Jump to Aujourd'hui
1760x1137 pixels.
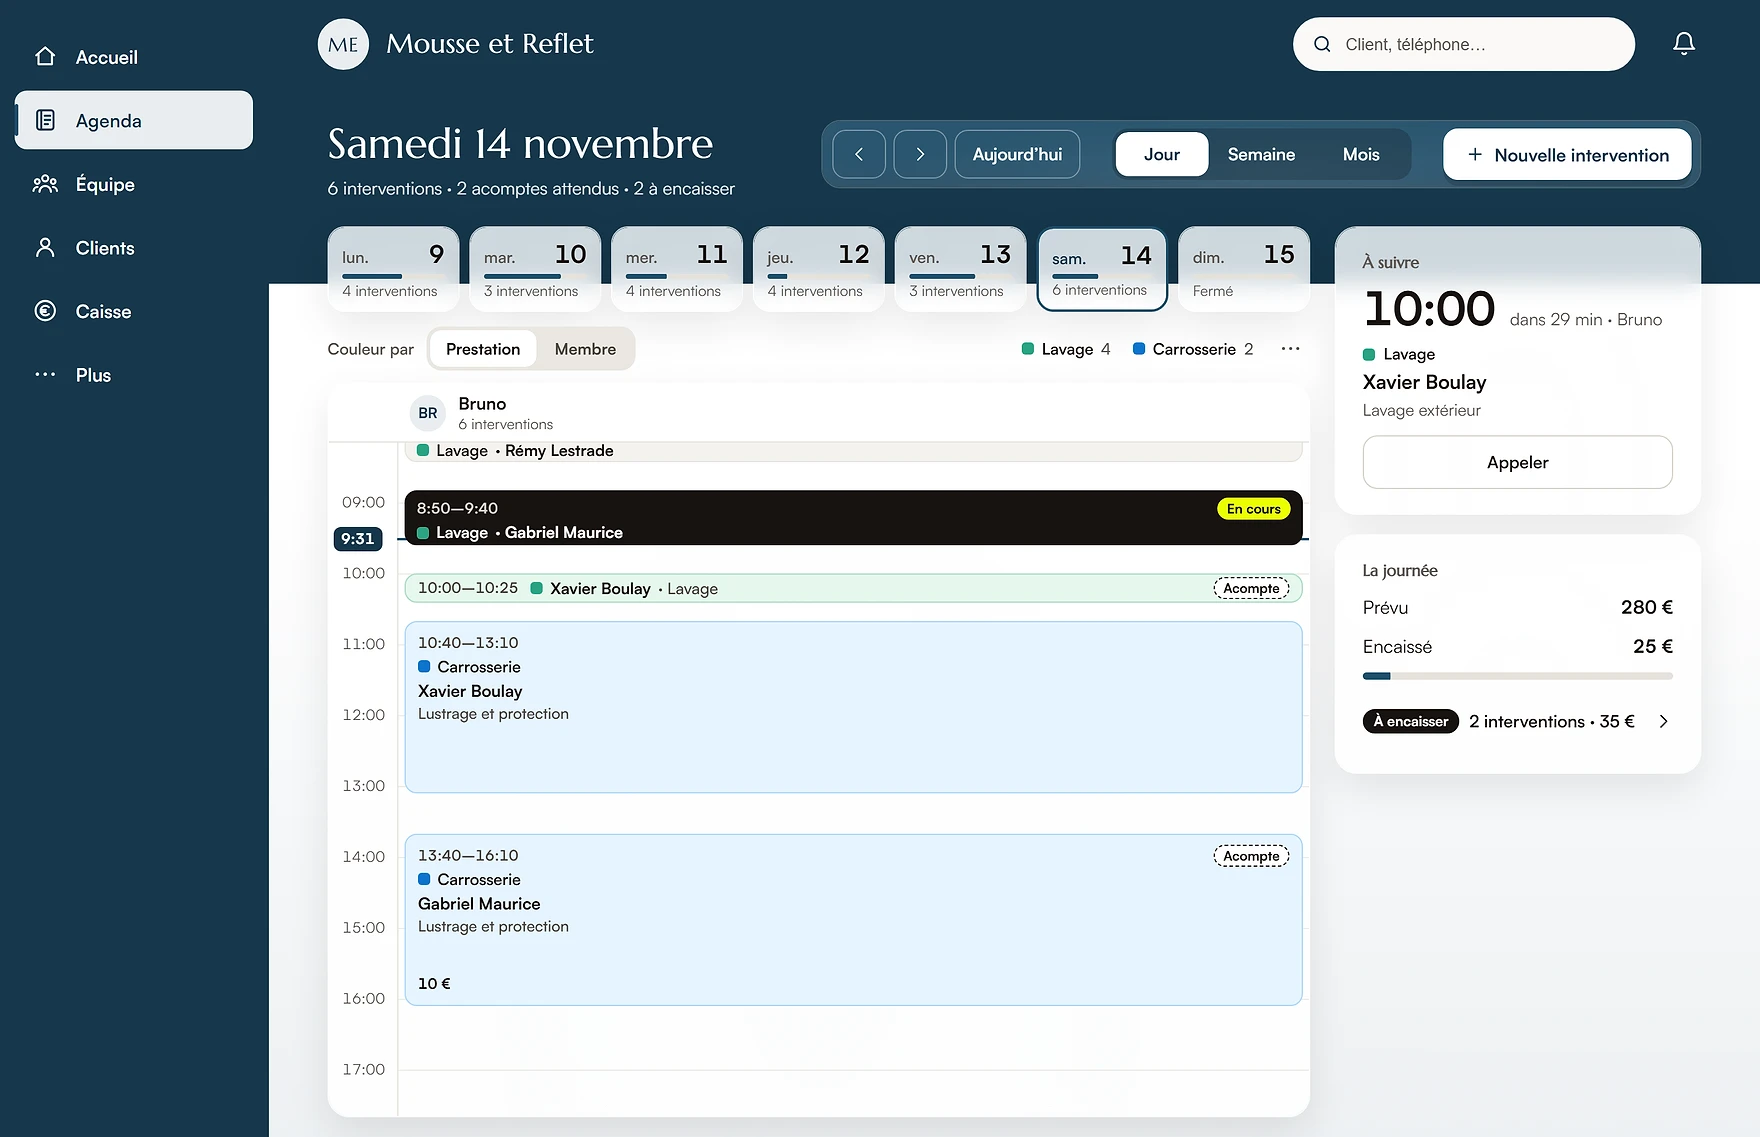pyautogui.click(x=1017, y=154)
